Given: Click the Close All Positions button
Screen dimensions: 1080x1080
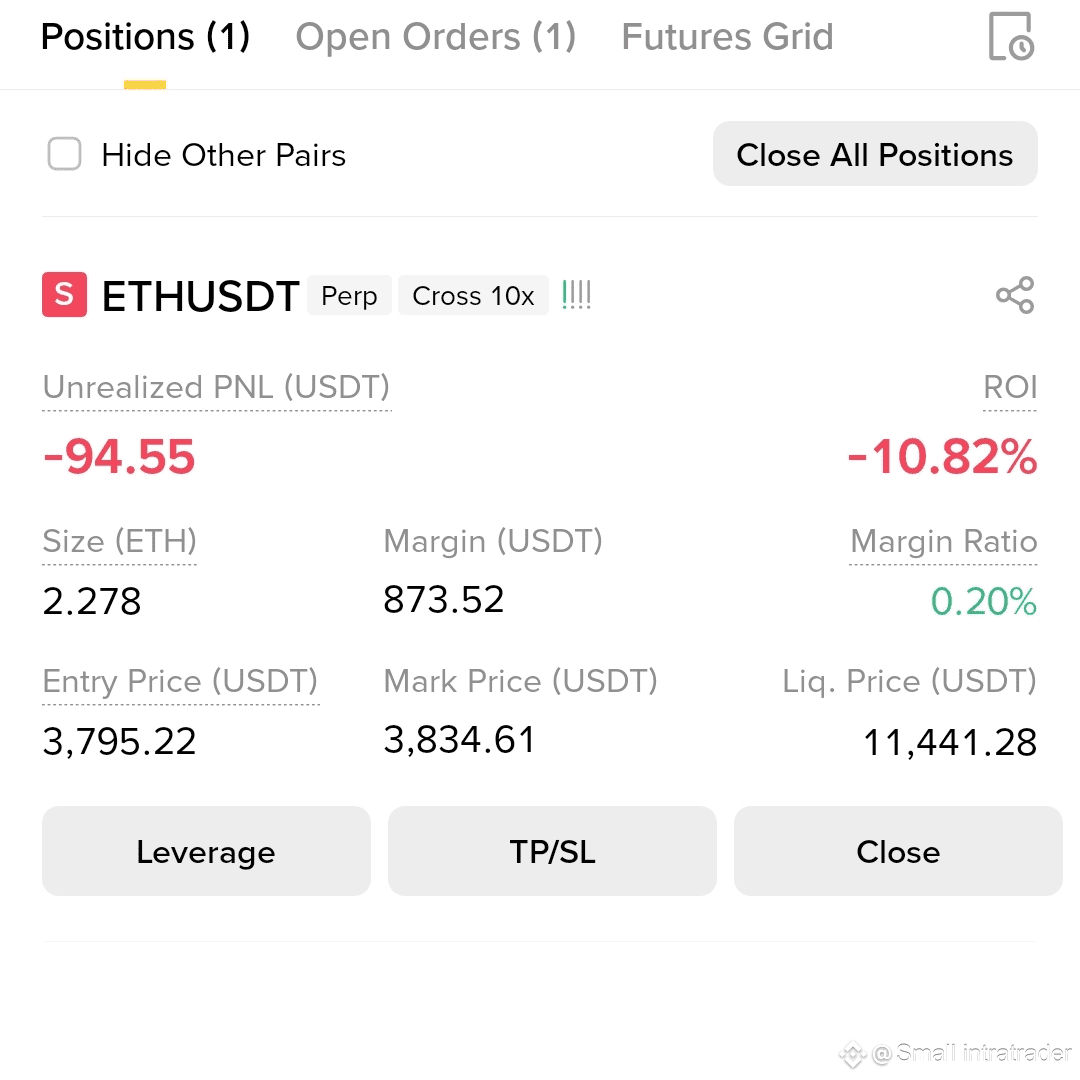Looking at the screenshot, I should coord(875,154).
